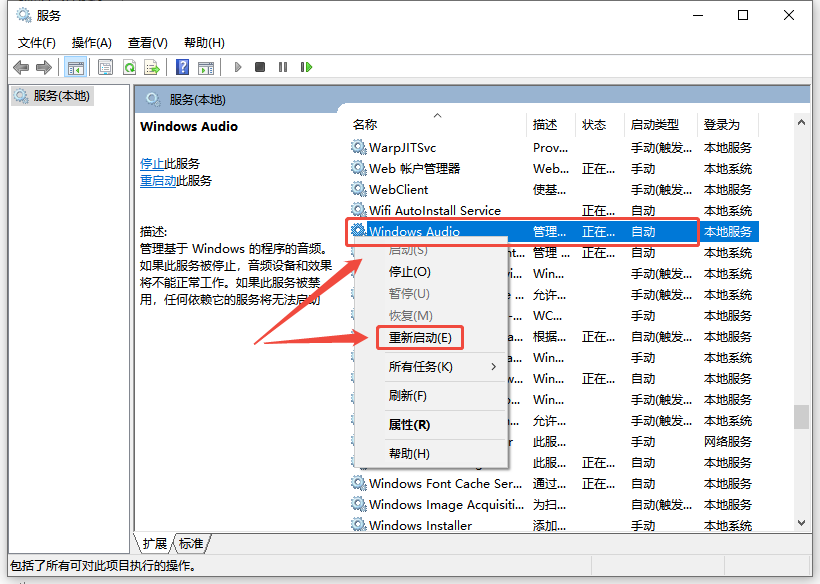Click the Pause service toolbar icon

[x=283, y=67]
